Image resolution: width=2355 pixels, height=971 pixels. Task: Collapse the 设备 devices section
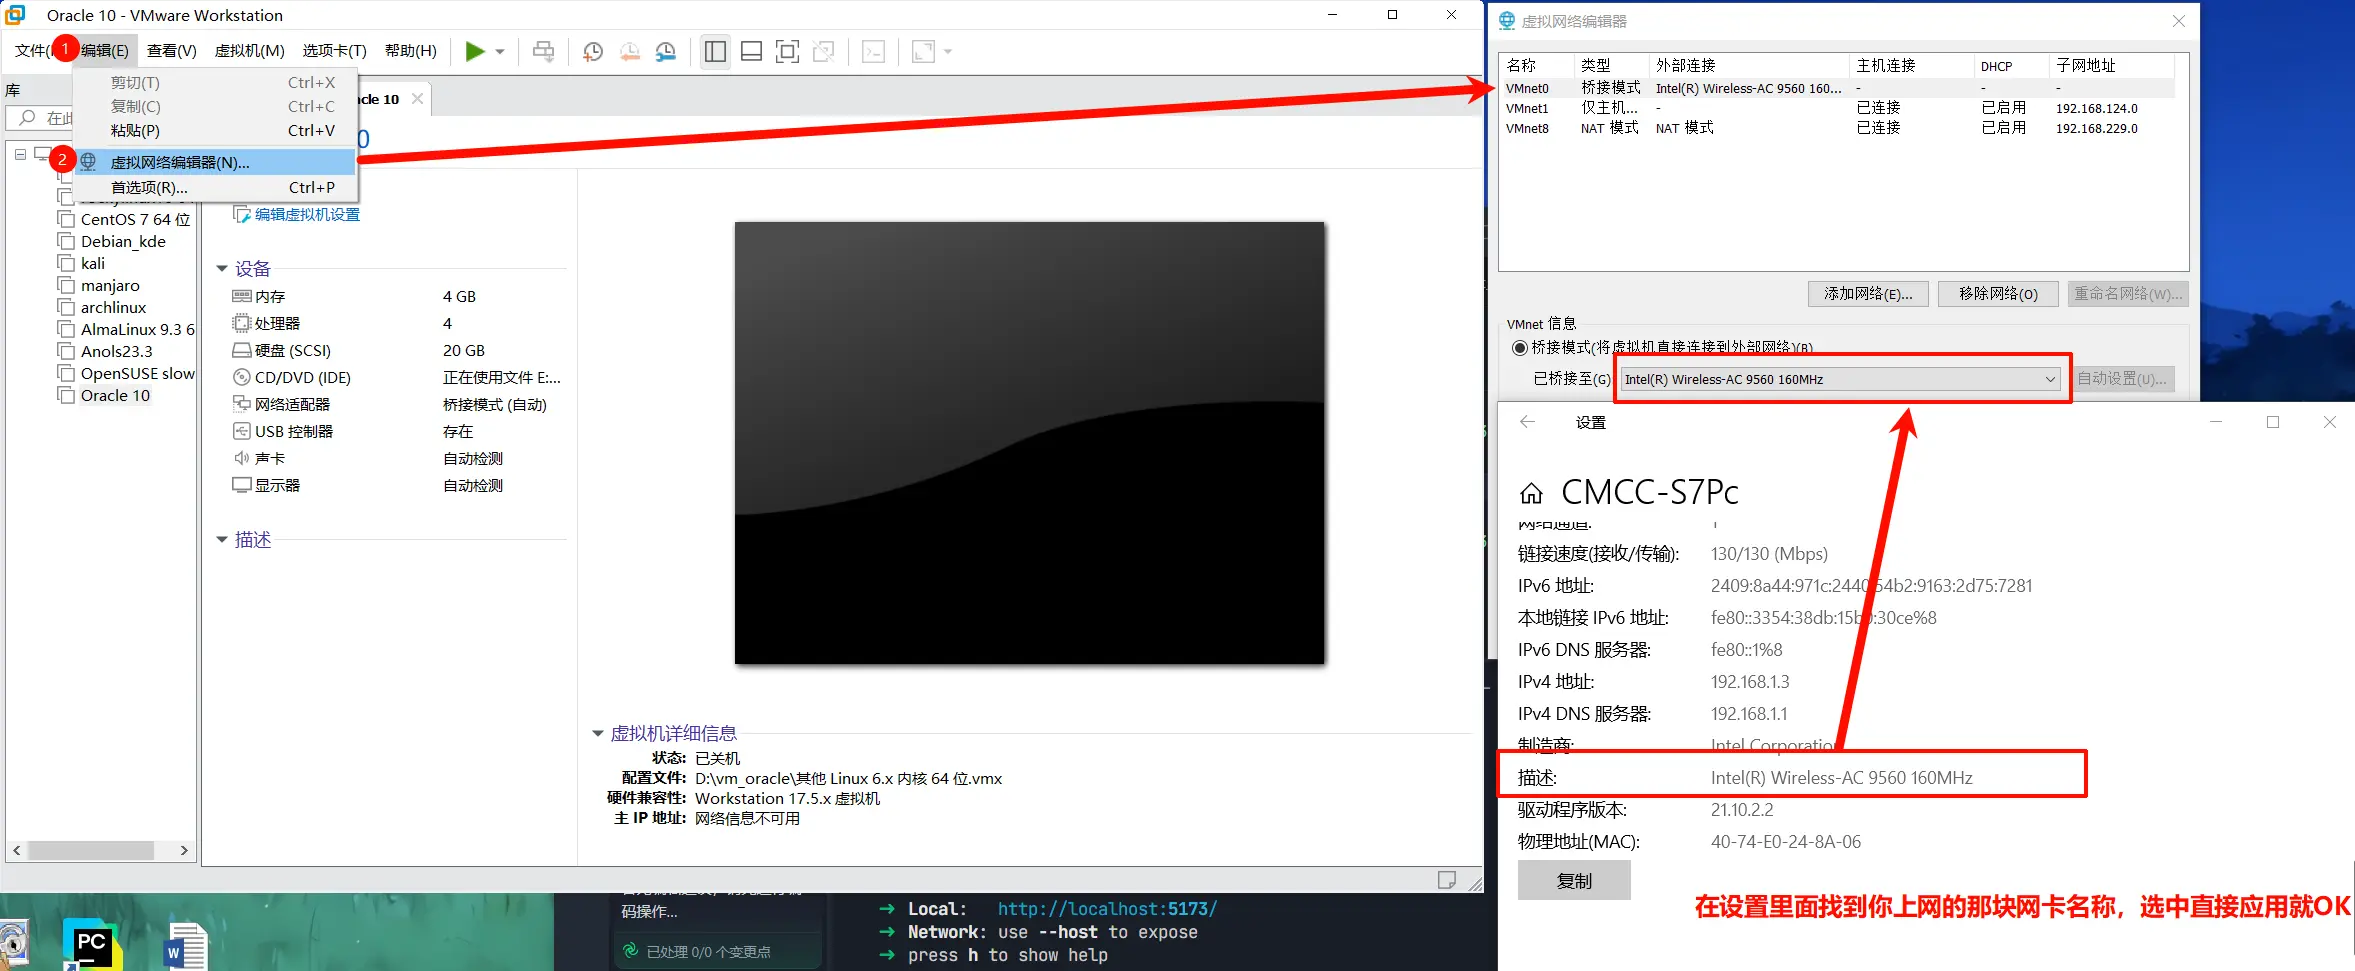[222, 268]
